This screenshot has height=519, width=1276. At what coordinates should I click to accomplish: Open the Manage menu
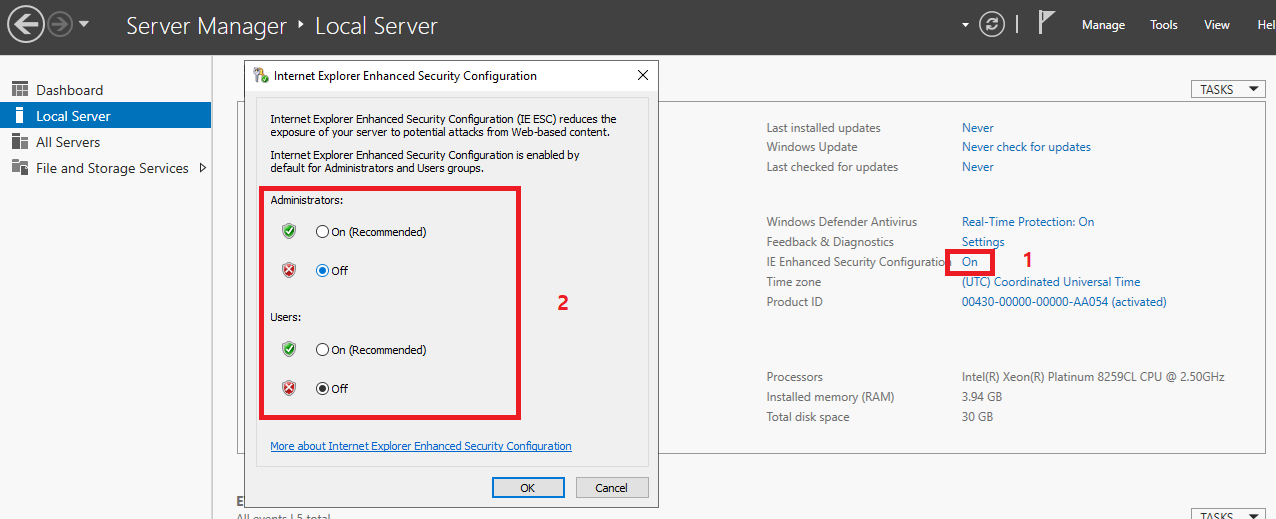[x=1103, y=25]
